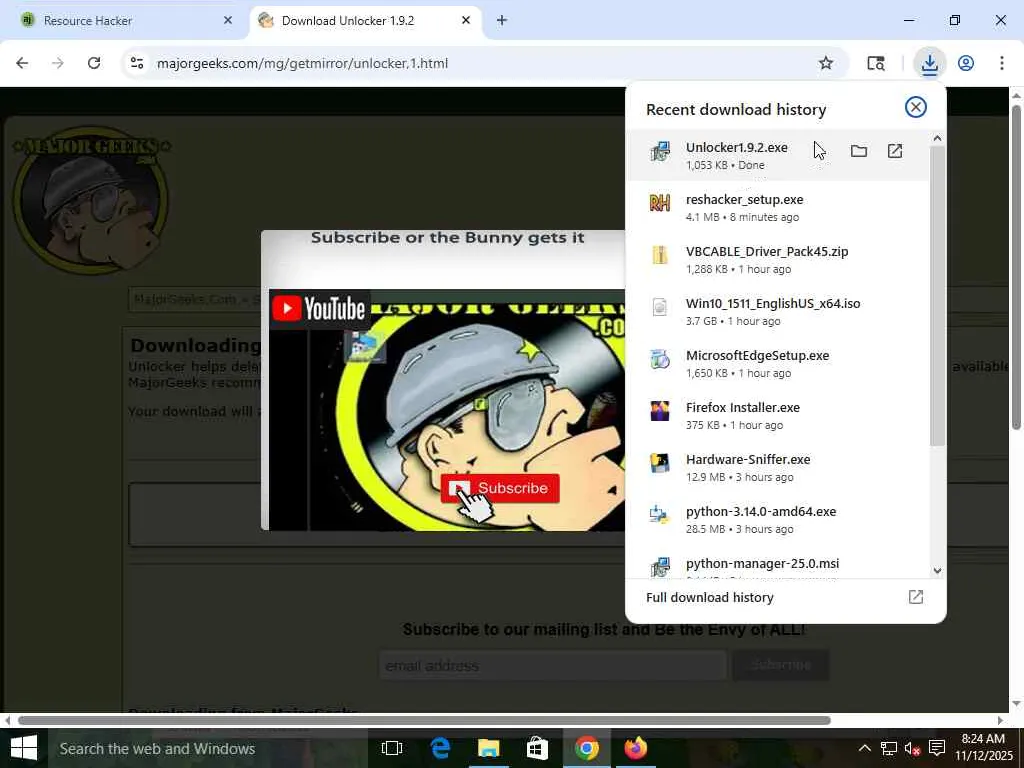Viewport: 1024px width, 768px height.
Task: Click the Chrome taskbar icon
Action: point(586,748)
